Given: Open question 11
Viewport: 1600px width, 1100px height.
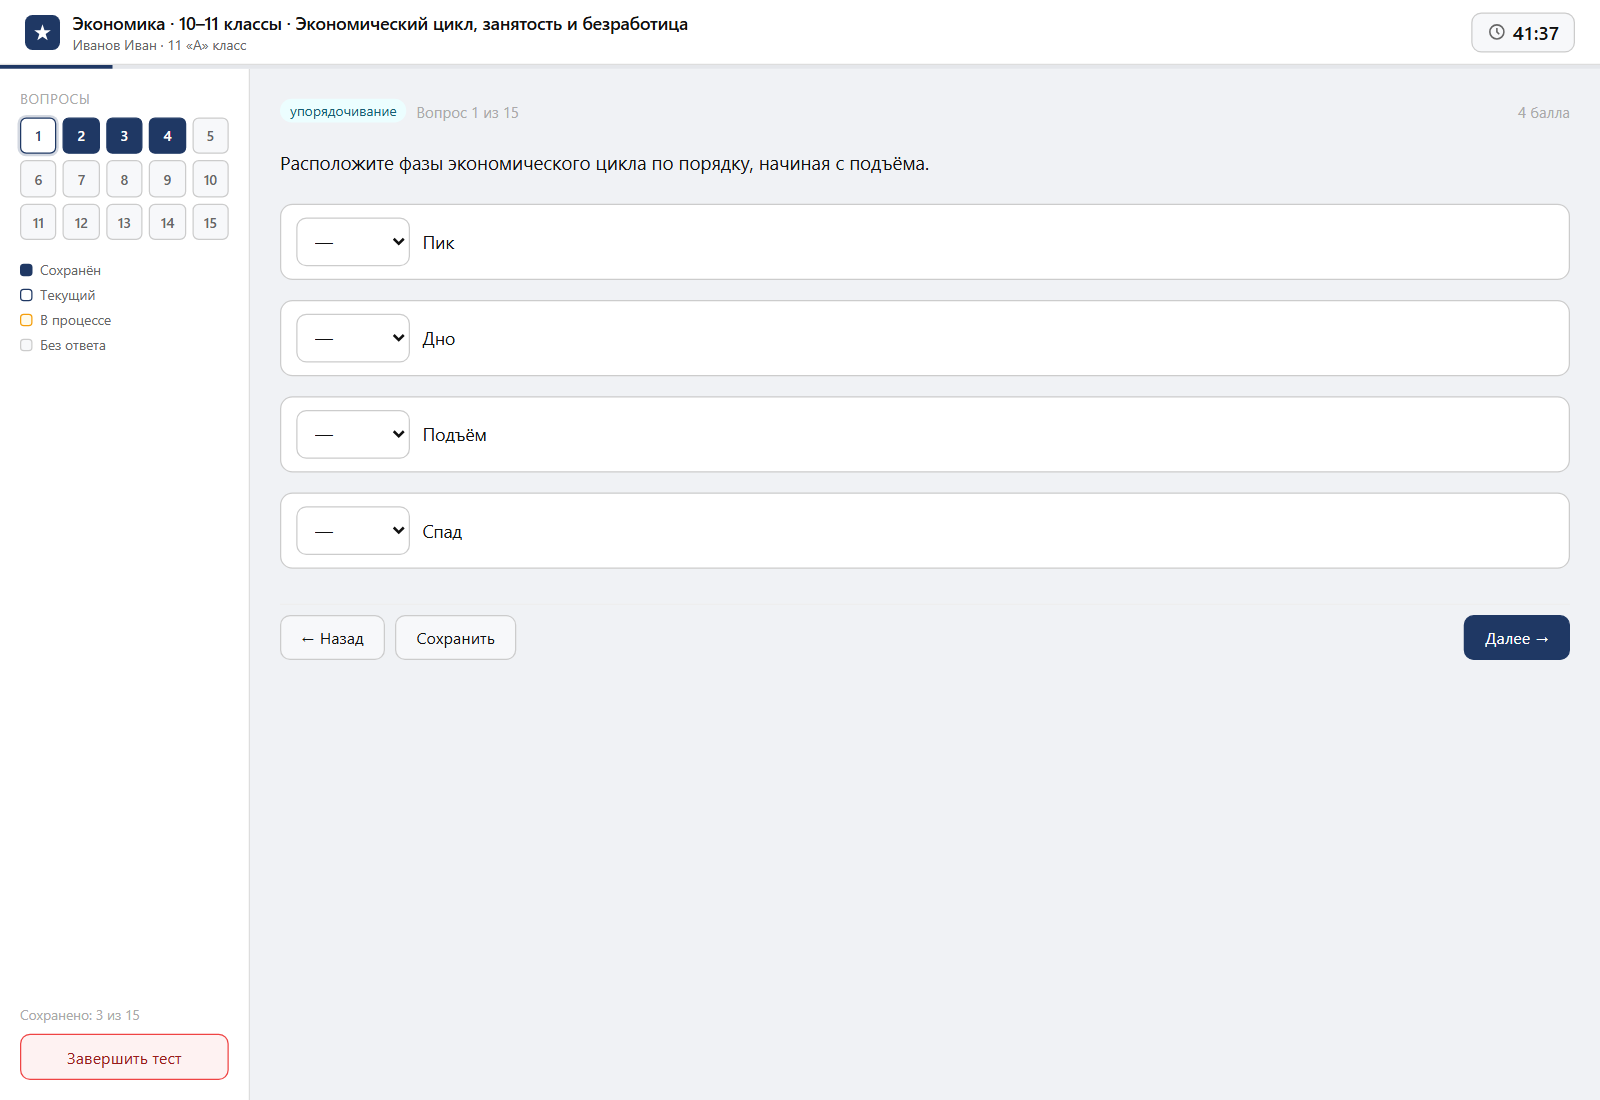Looking at the screenshot, I should [38, 223].
